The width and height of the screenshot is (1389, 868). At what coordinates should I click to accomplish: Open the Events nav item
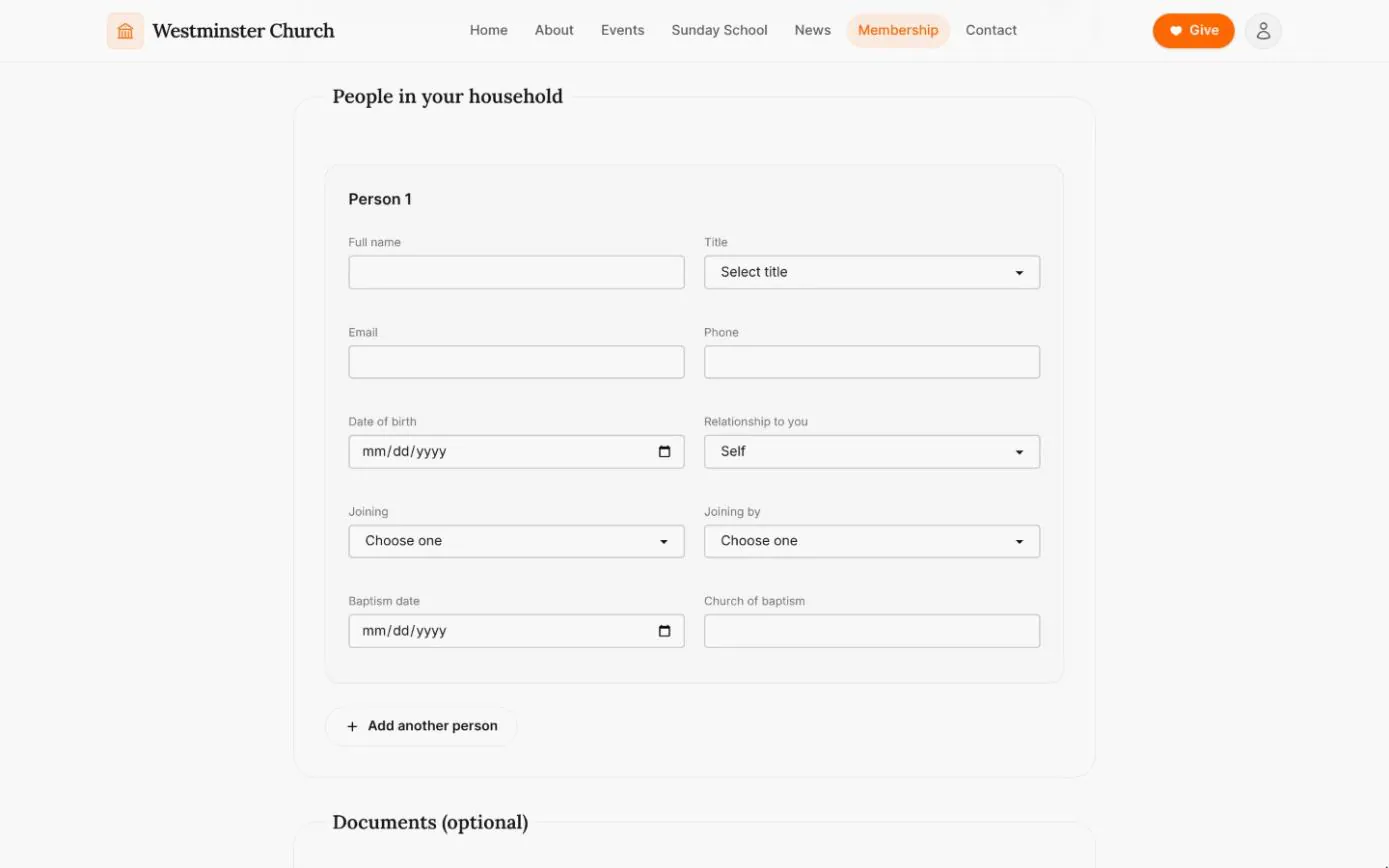[x=623, y=31]
